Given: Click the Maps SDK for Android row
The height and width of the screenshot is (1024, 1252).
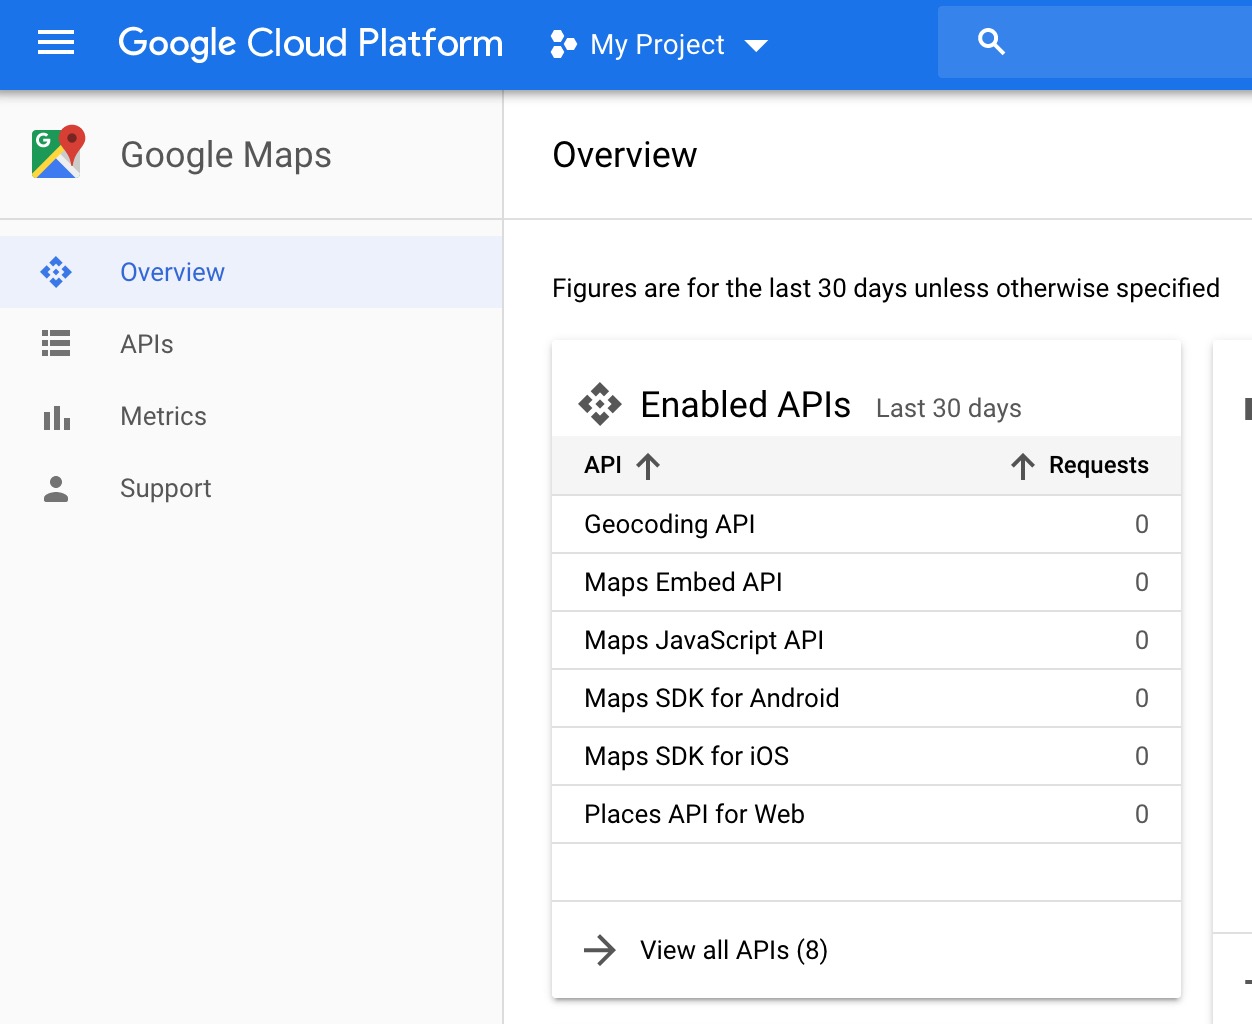Looking at the screenshot, I should (x=711, y=698).
